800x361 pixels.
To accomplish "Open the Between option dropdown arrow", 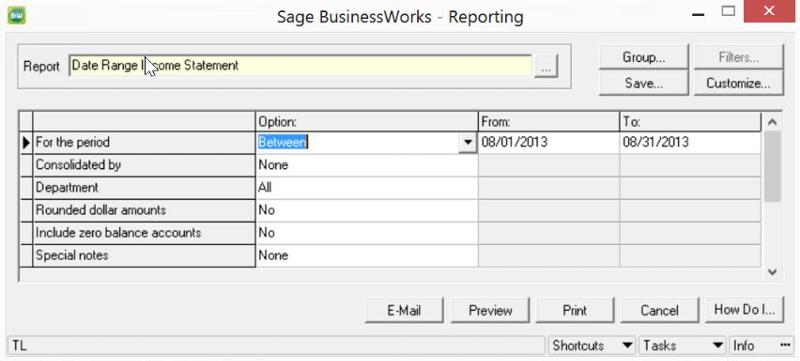I will (467, 143).
